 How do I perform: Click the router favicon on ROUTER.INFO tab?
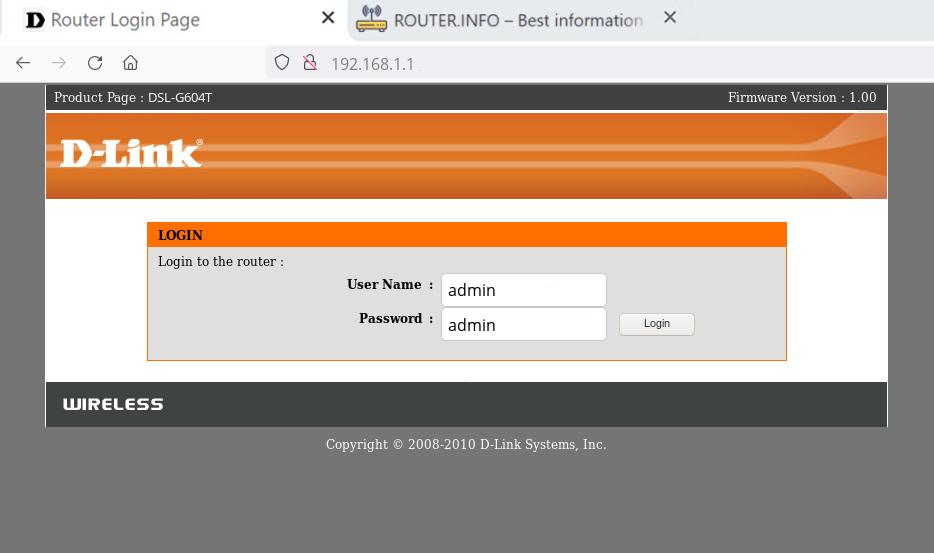coord(371,19)
